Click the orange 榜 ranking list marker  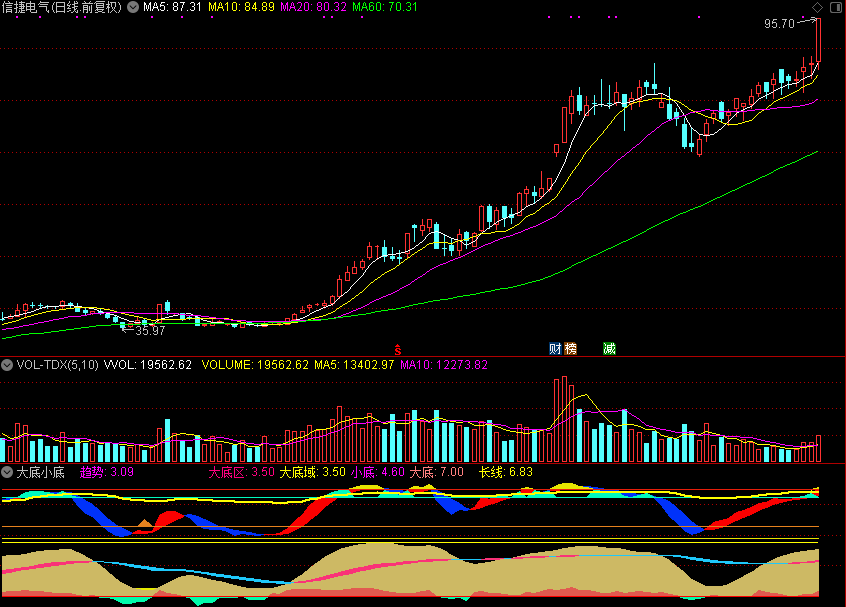571,348
